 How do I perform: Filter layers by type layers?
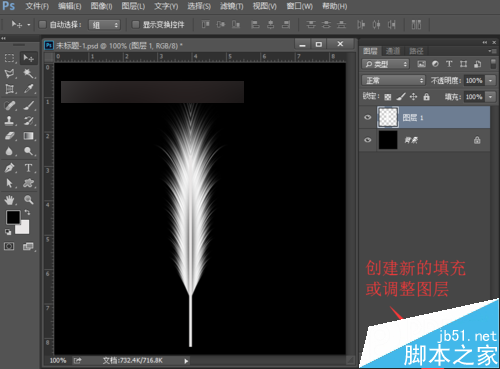pos(449,64)
